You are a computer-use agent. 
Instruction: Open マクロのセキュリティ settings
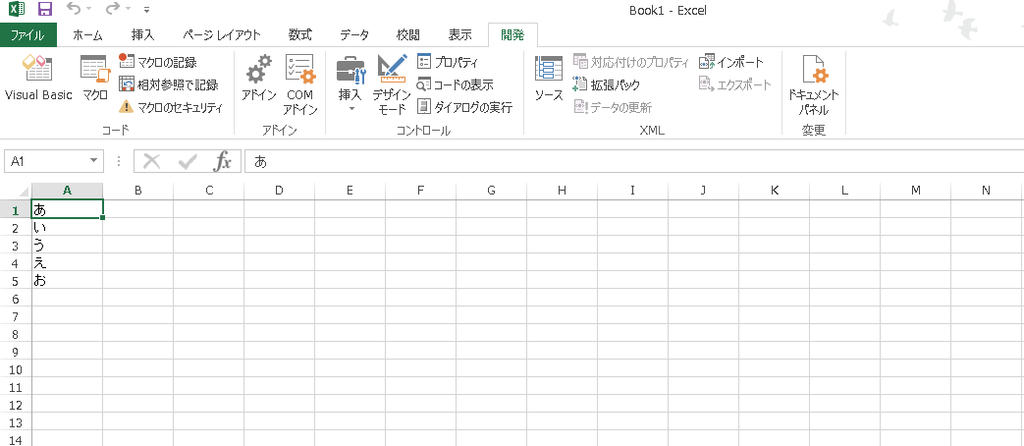171,107
